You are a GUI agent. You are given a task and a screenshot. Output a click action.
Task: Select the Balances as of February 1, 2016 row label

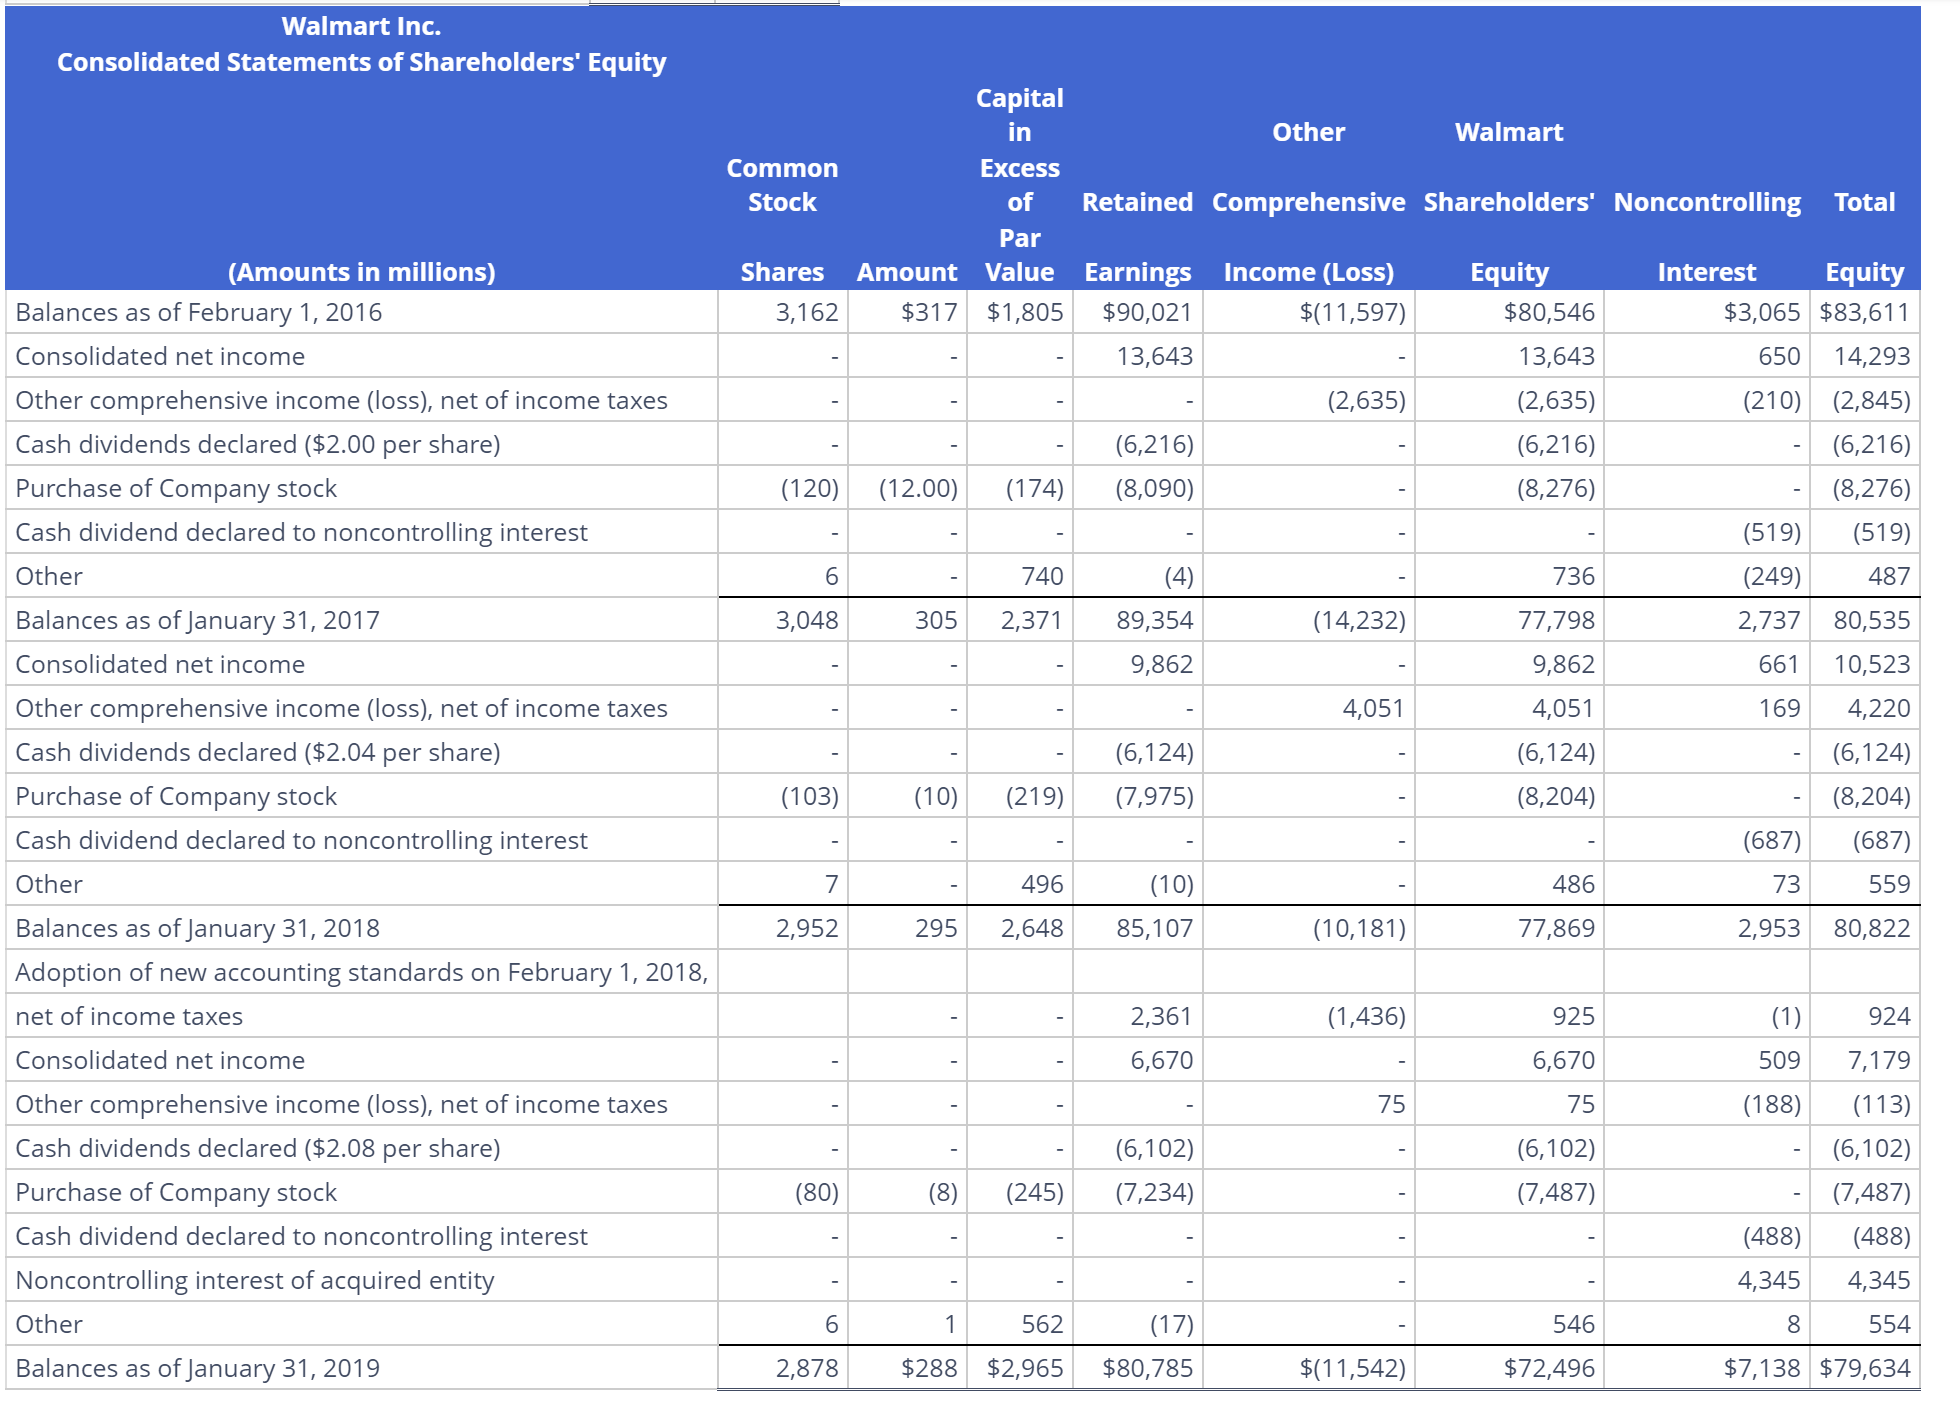pyautogui.click(x=195, y=311)
